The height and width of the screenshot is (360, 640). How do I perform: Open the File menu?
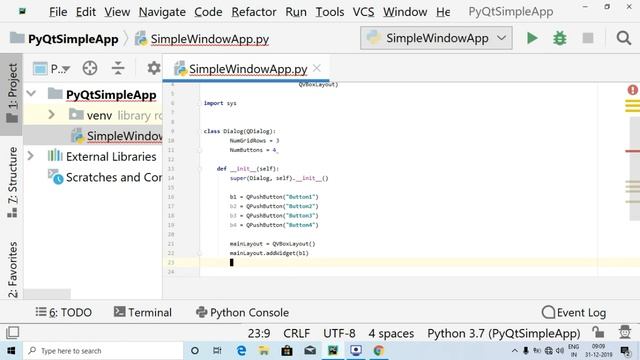[x=58, y=12]
